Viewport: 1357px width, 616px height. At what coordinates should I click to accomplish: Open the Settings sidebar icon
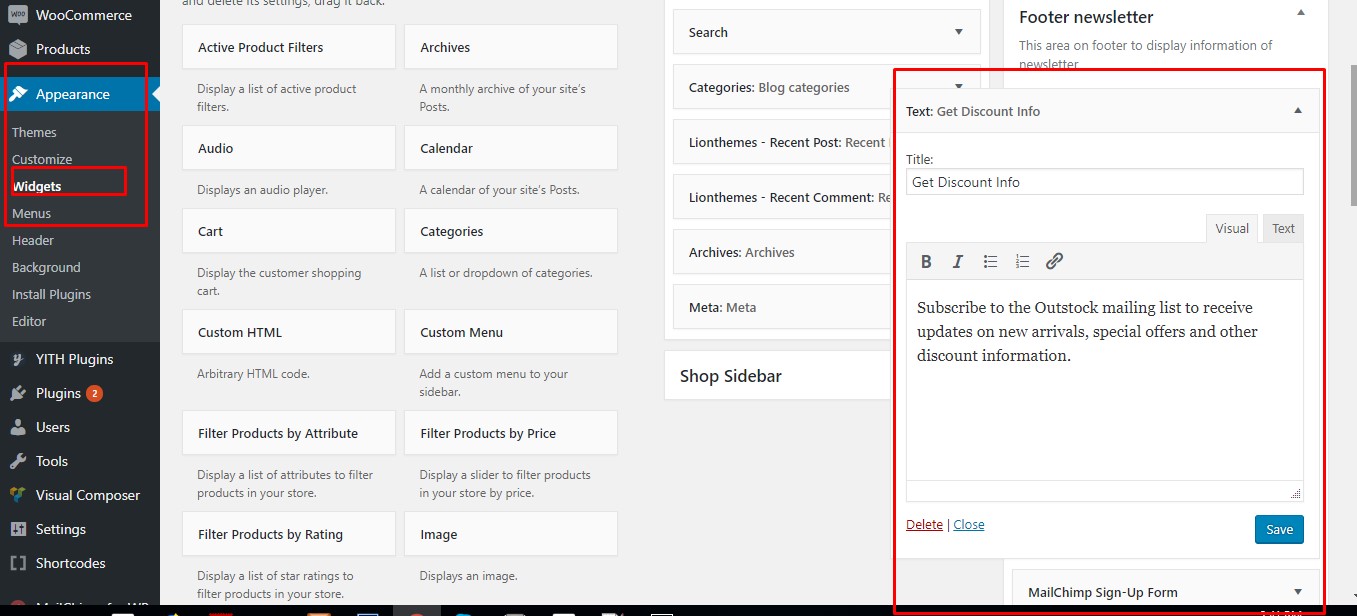(18, 529)
